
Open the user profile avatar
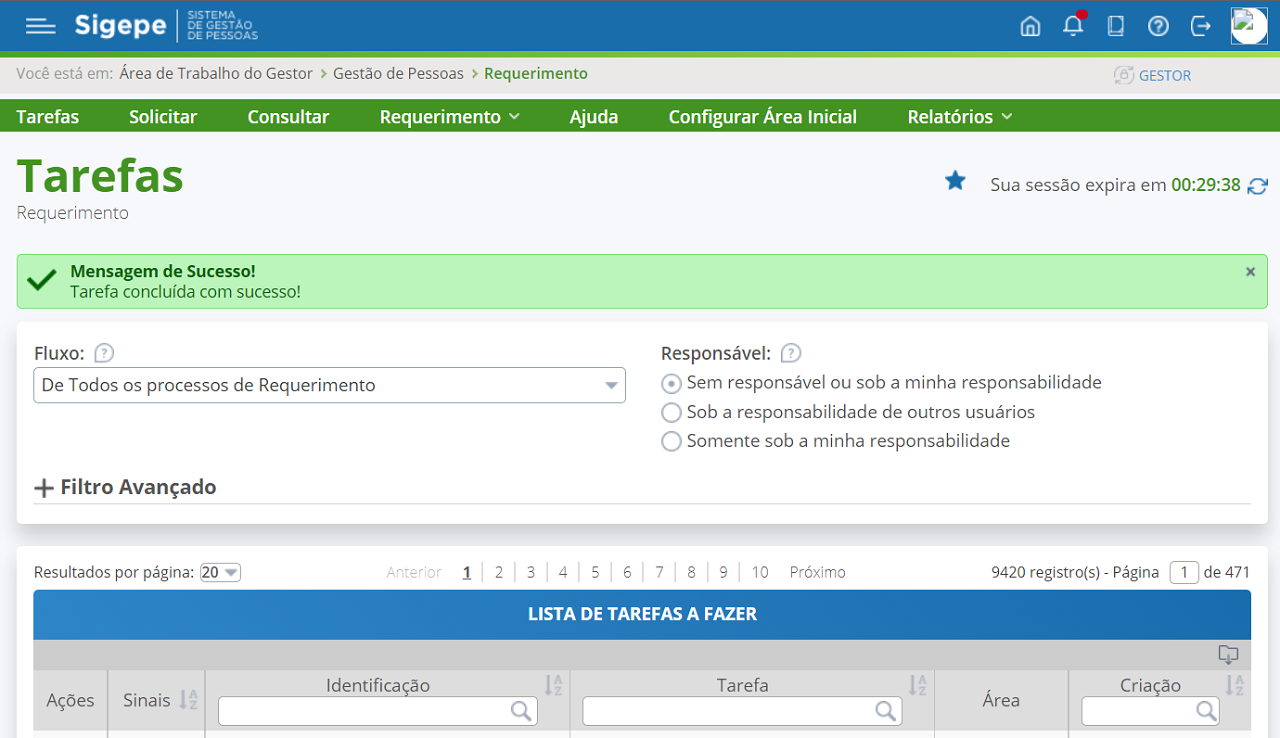point(1249,26)
